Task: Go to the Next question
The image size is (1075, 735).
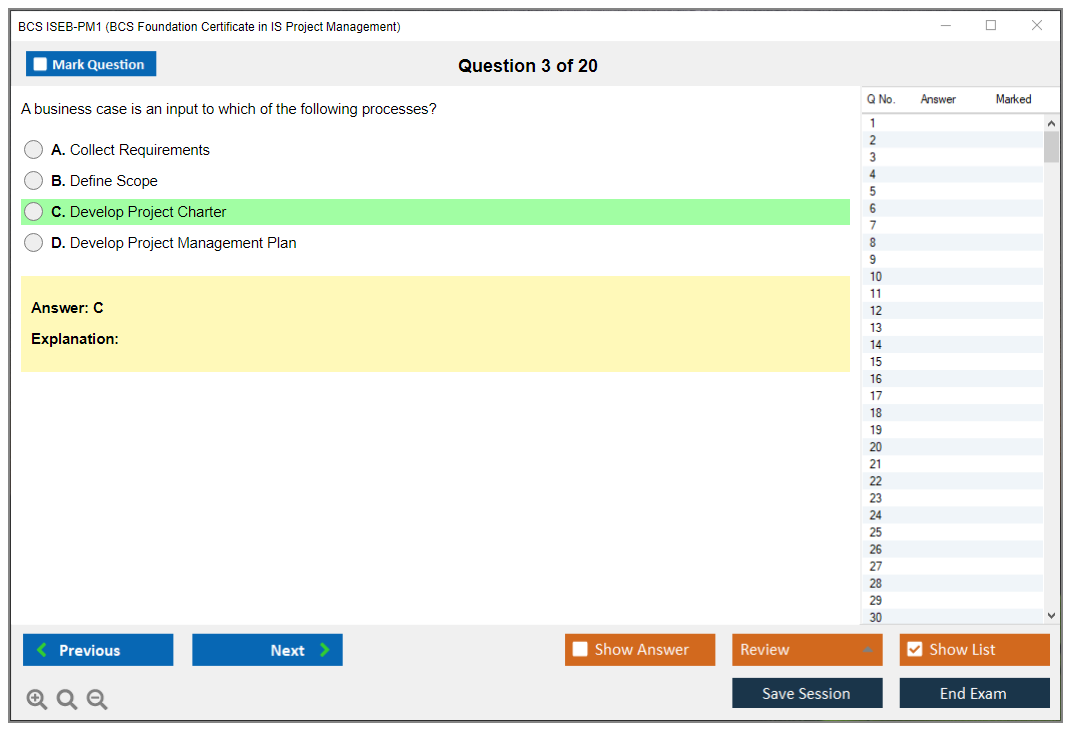Action: [x=267, y=650]
